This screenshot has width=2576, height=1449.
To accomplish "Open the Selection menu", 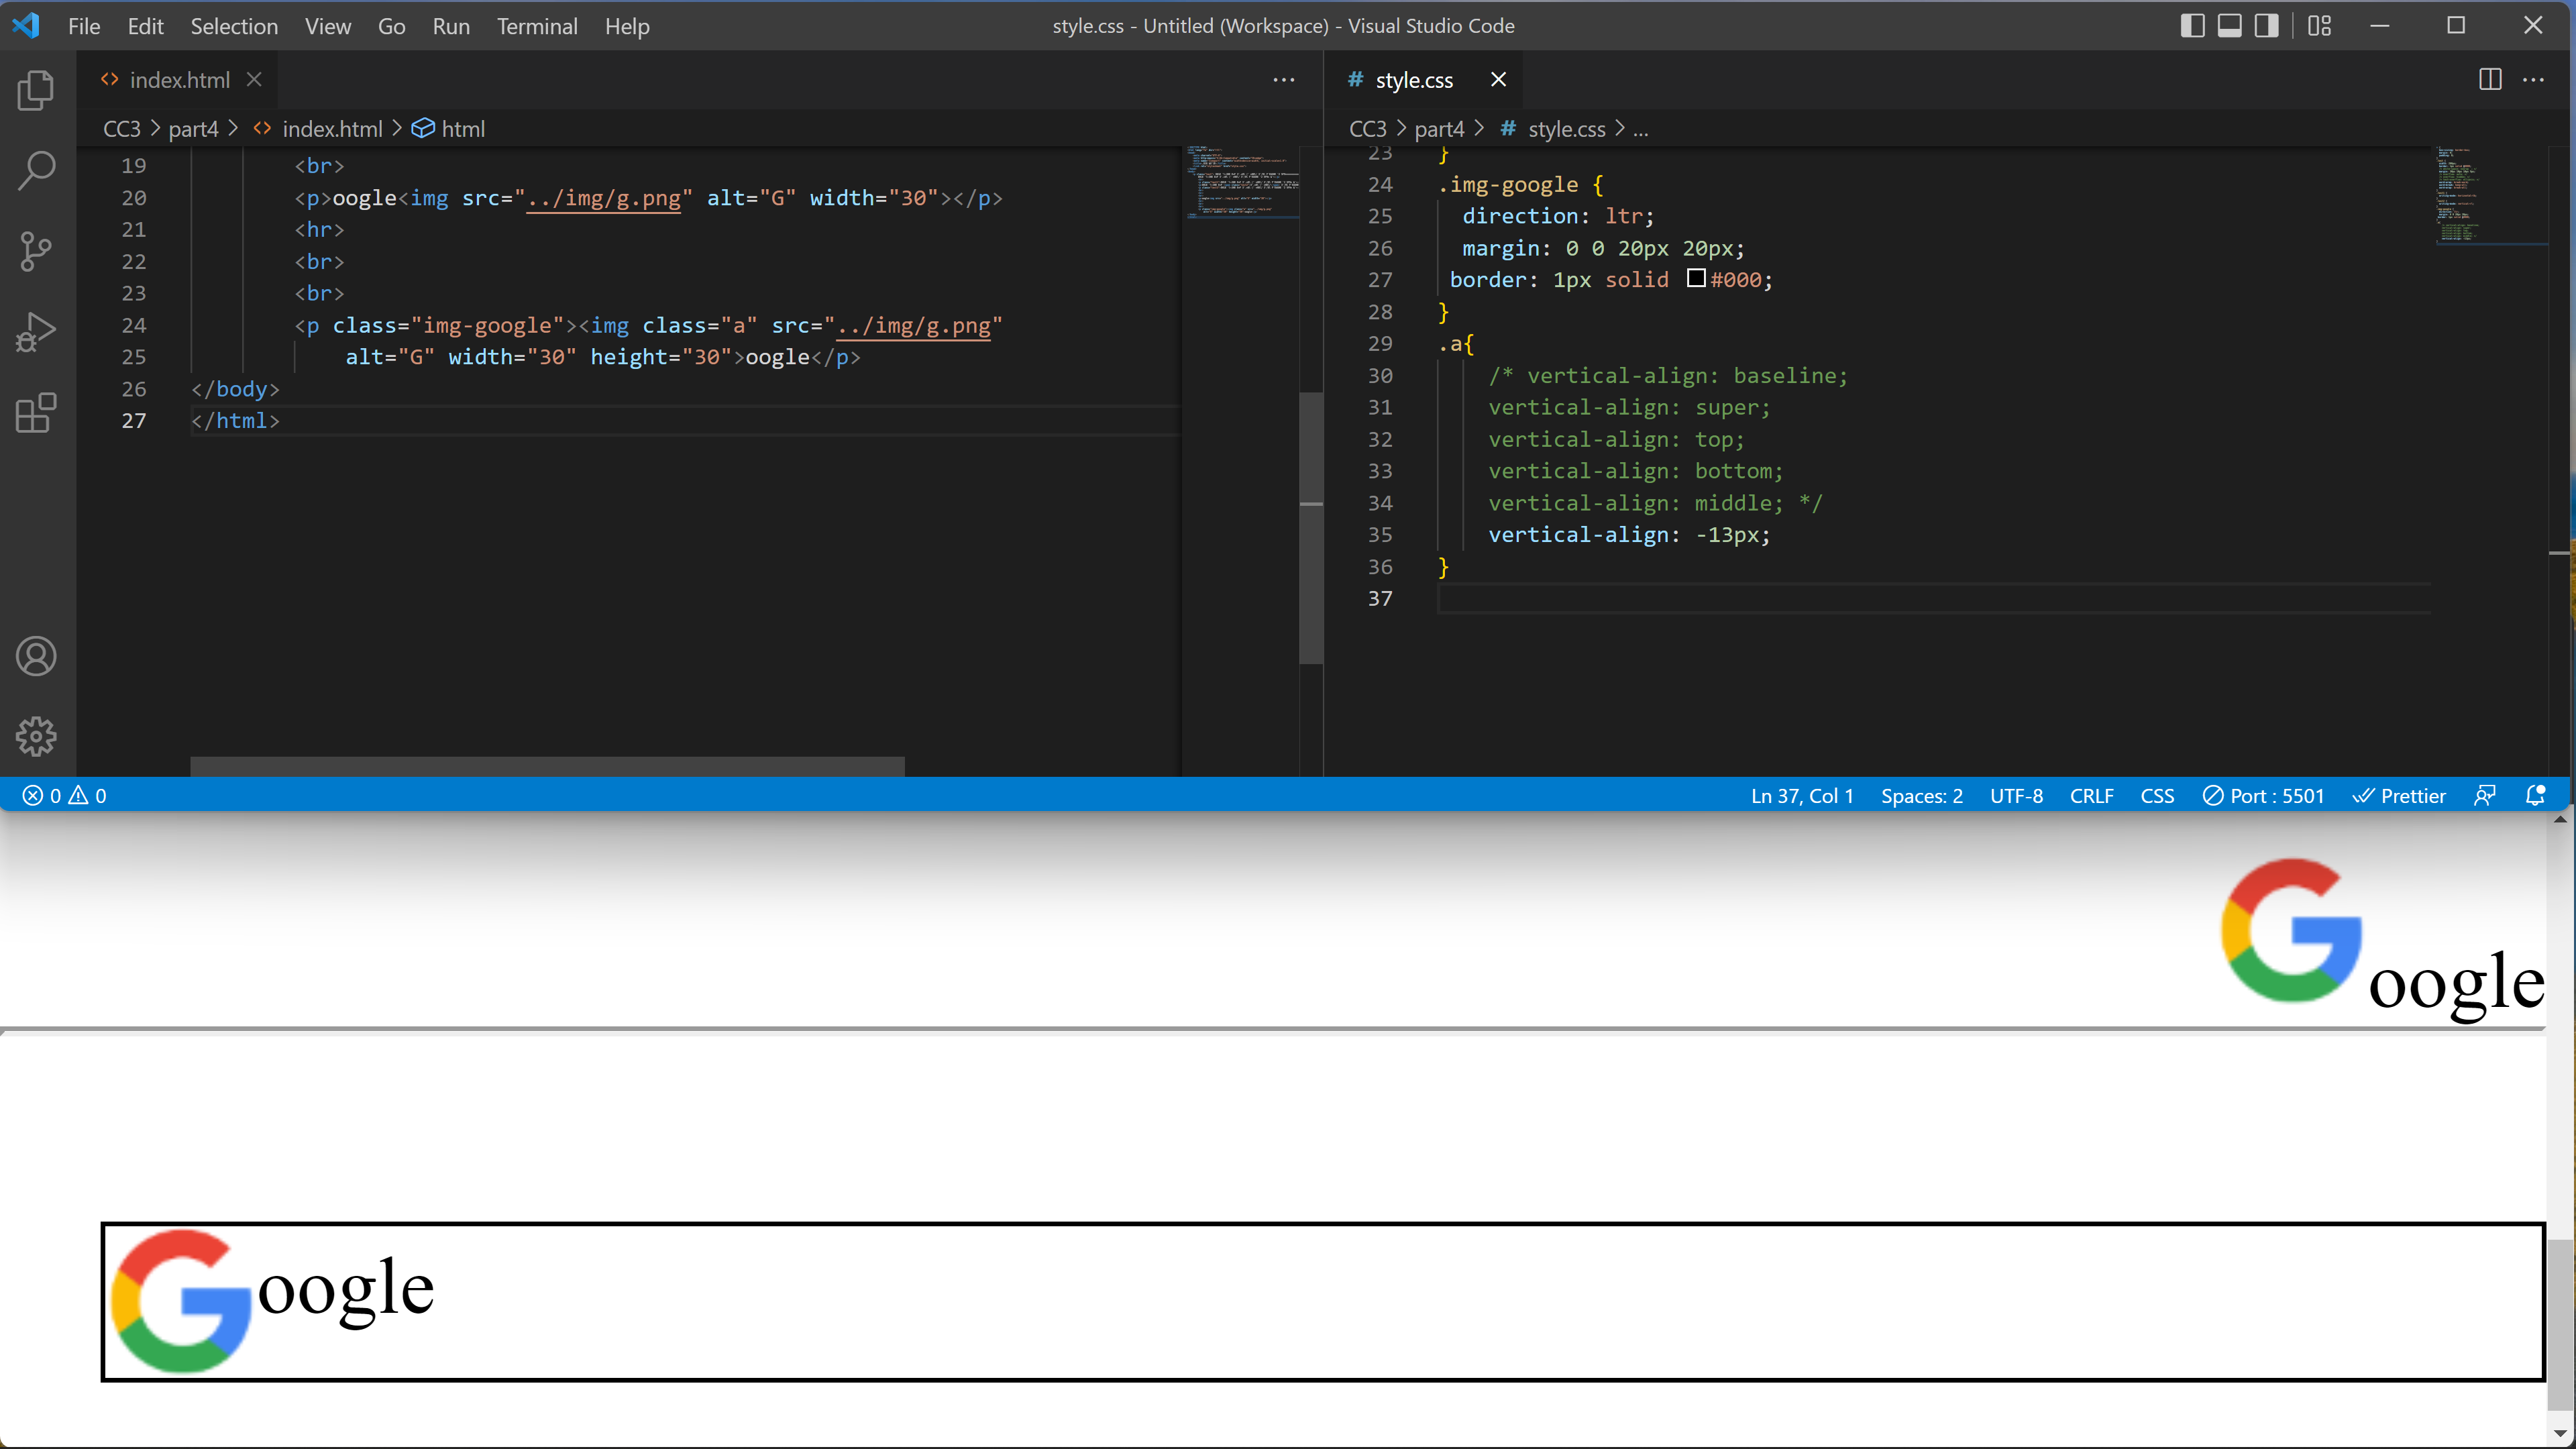I will coord(234,26).
